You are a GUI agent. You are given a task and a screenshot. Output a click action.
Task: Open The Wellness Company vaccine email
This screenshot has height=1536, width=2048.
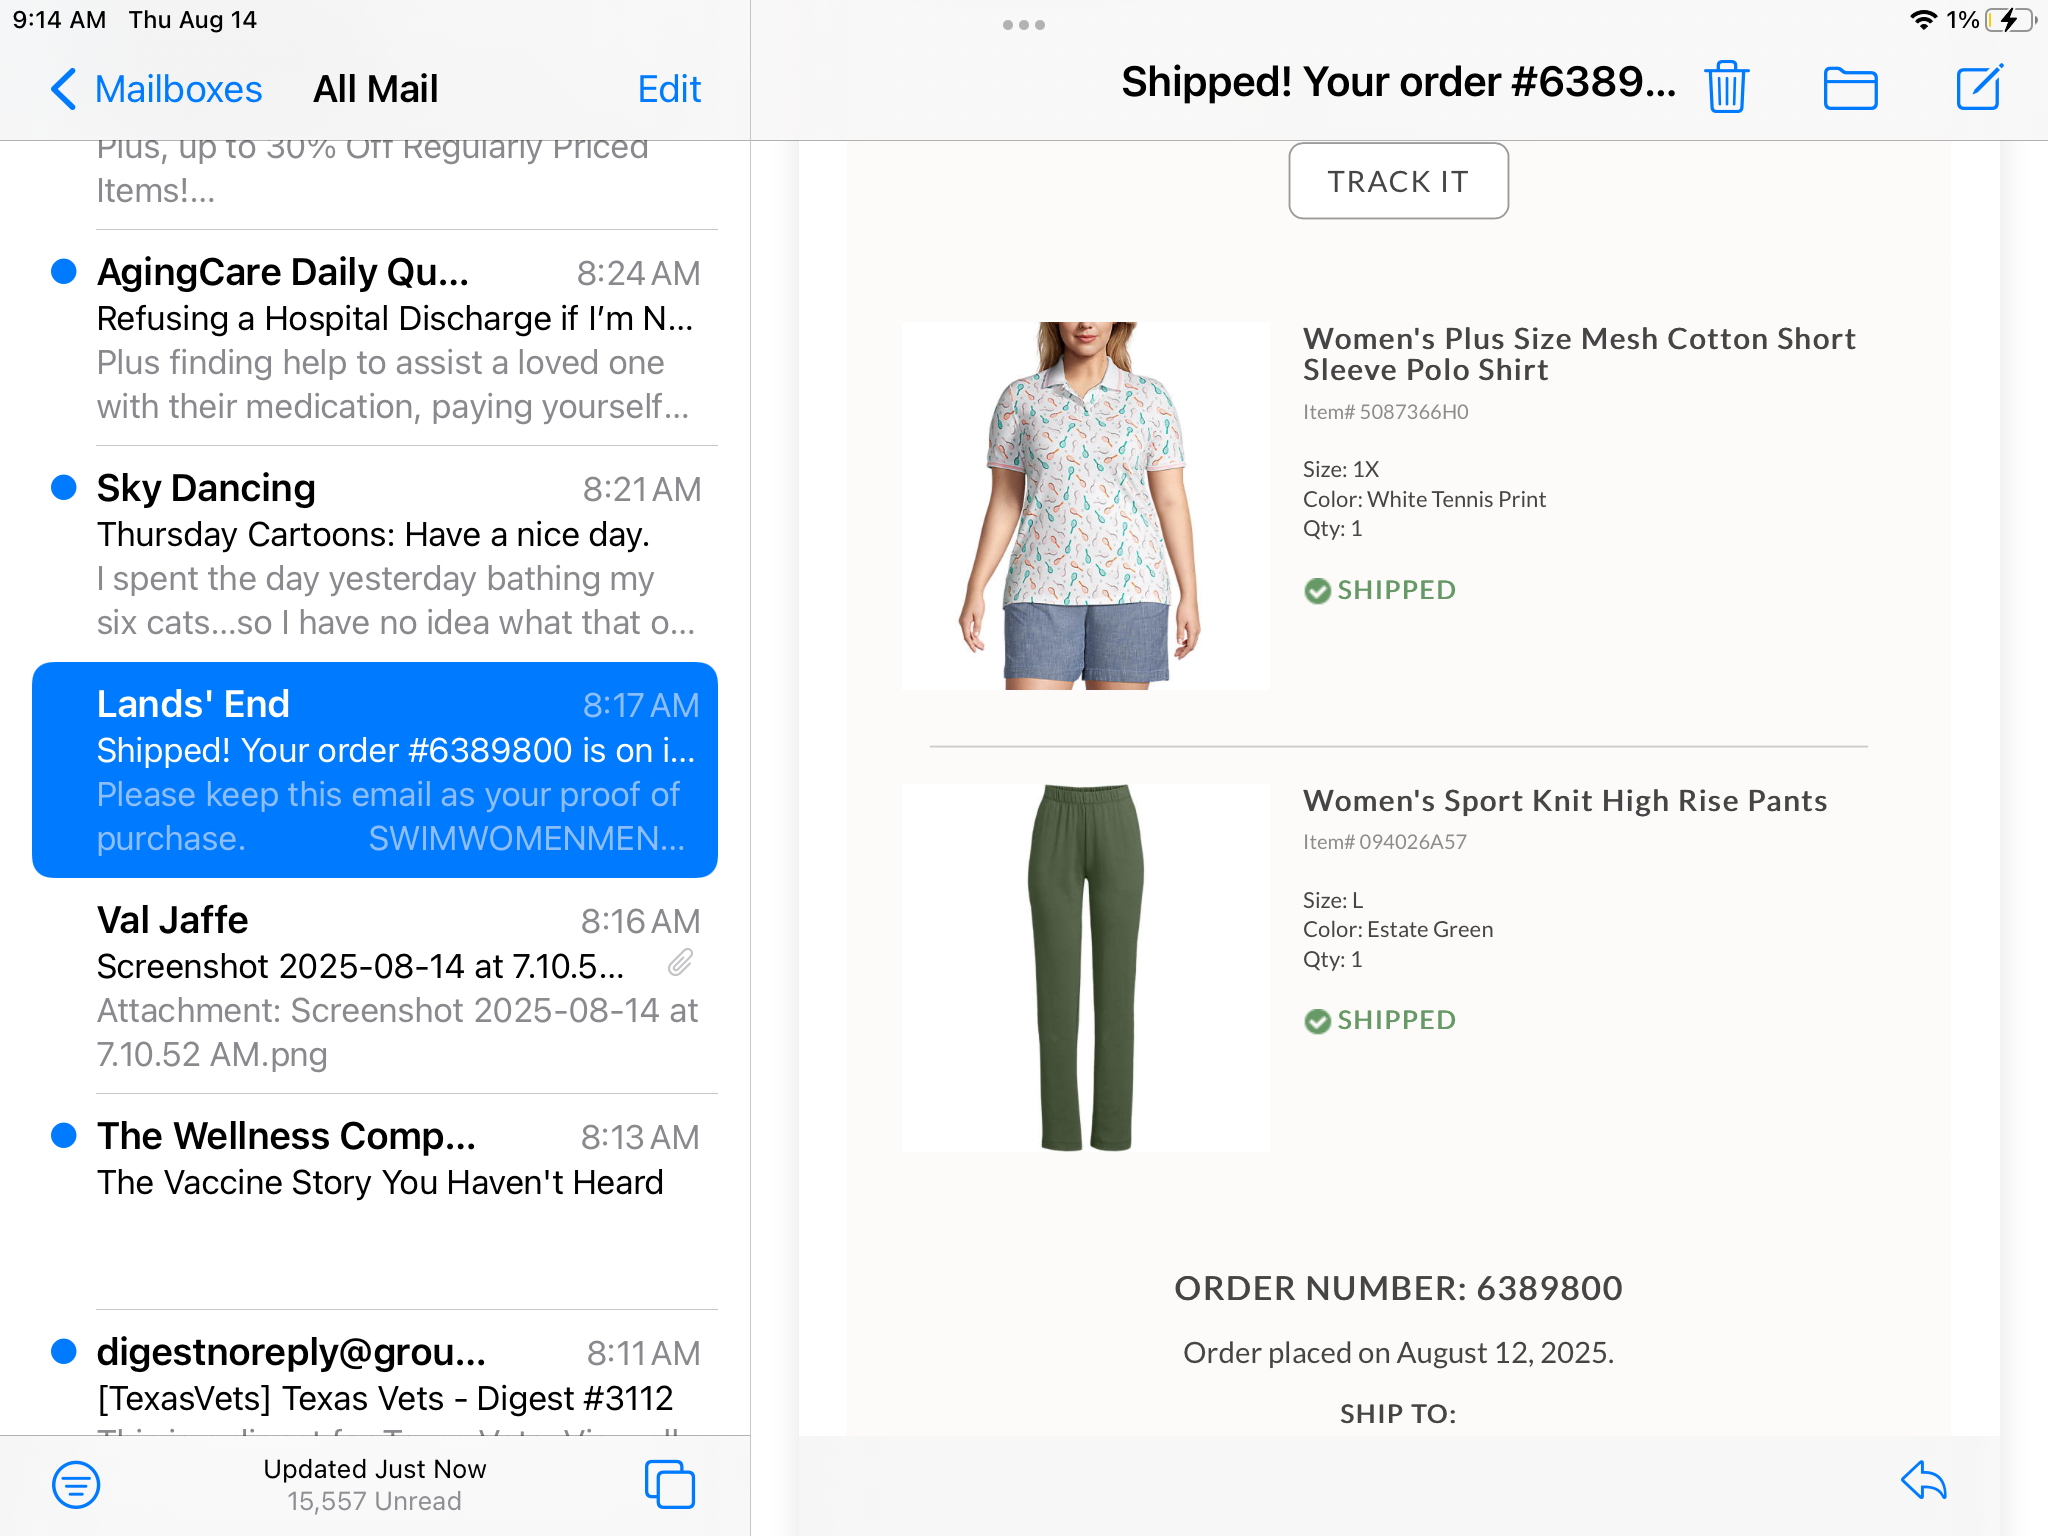(375, 1202)
